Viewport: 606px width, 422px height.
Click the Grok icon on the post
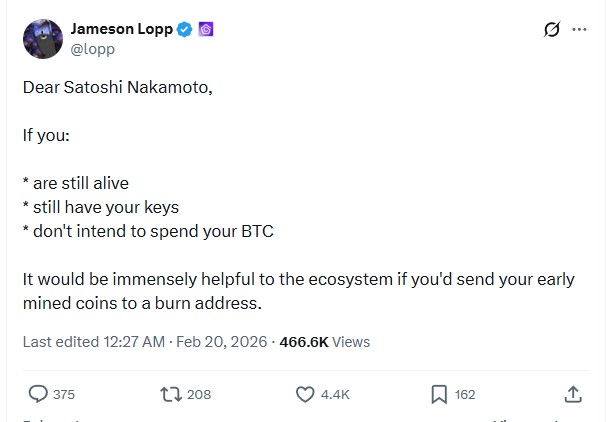[551, 30]
